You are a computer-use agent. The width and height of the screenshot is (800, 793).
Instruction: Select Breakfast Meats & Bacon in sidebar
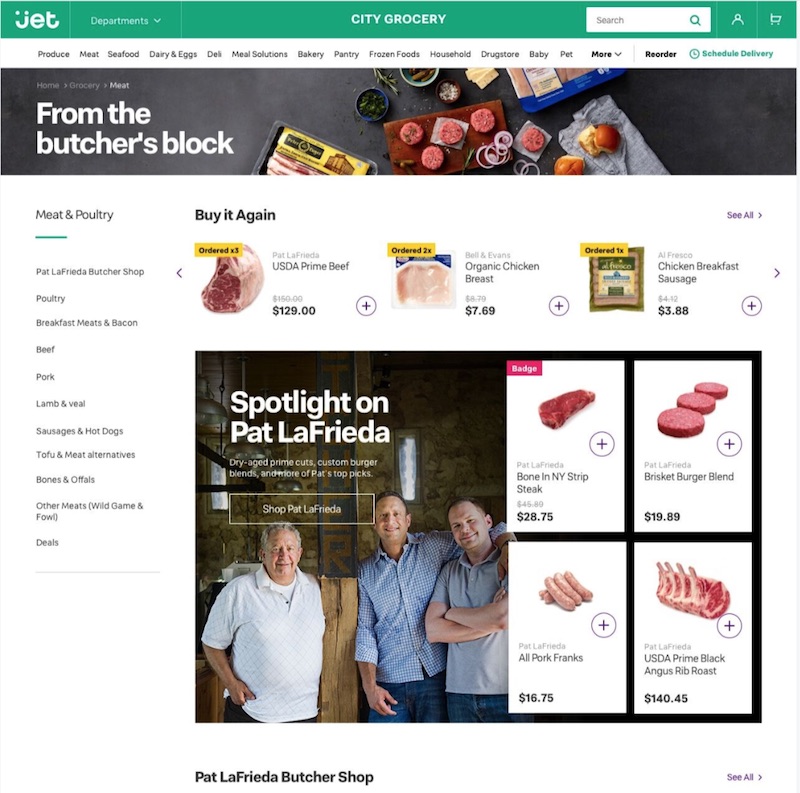tap(87, 323)
